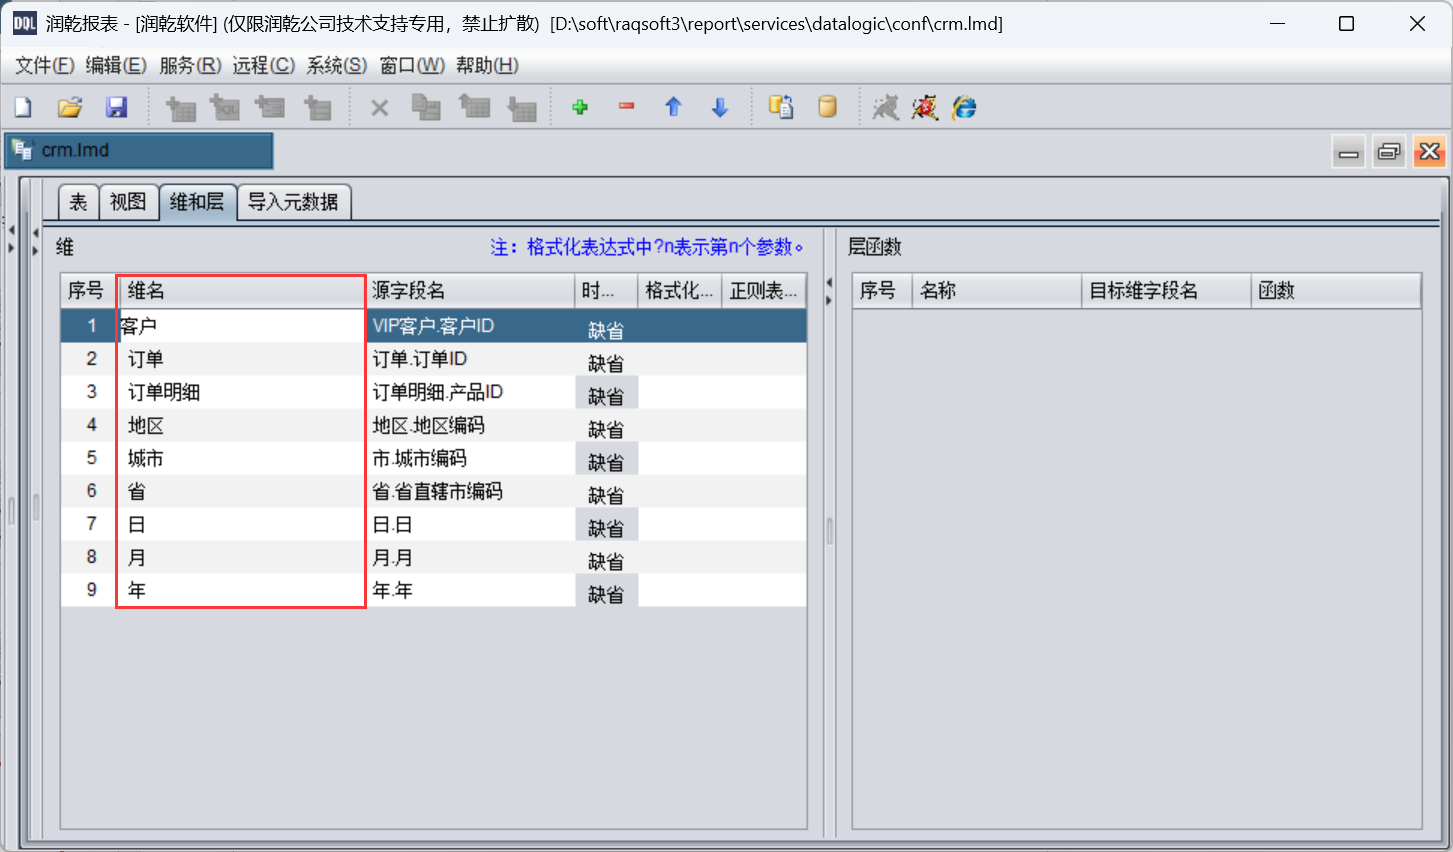Move the selected row up with blue arrow
1453x852 pixels.
point(673,107)
